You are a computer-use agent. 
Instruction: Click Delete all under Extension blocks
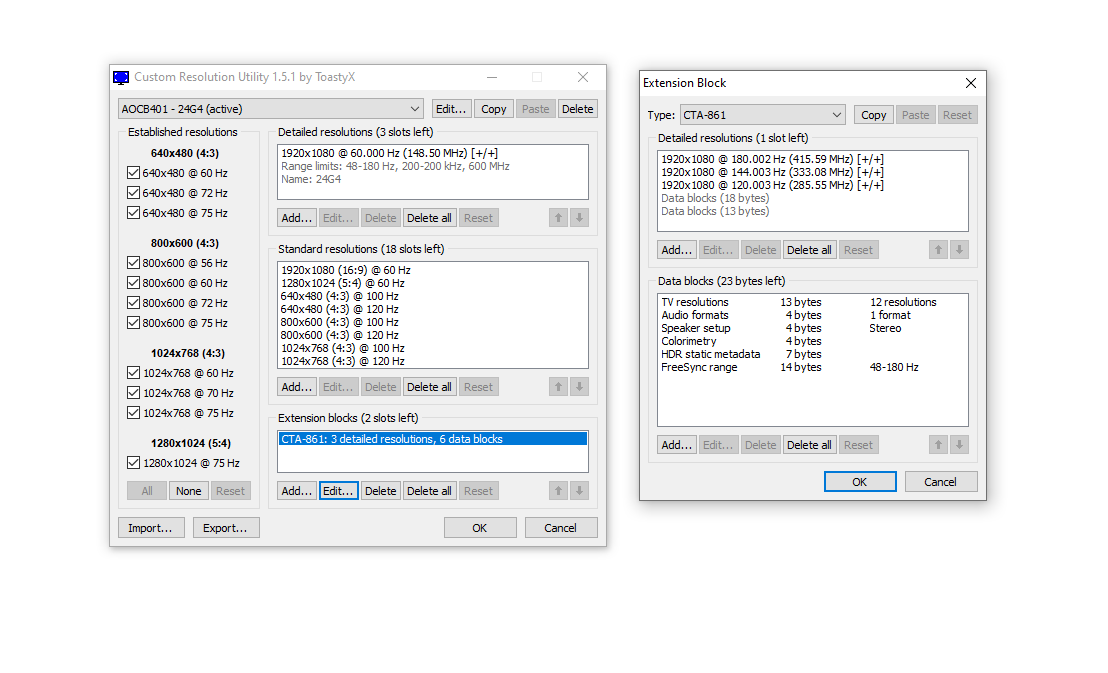pos(429,491)
